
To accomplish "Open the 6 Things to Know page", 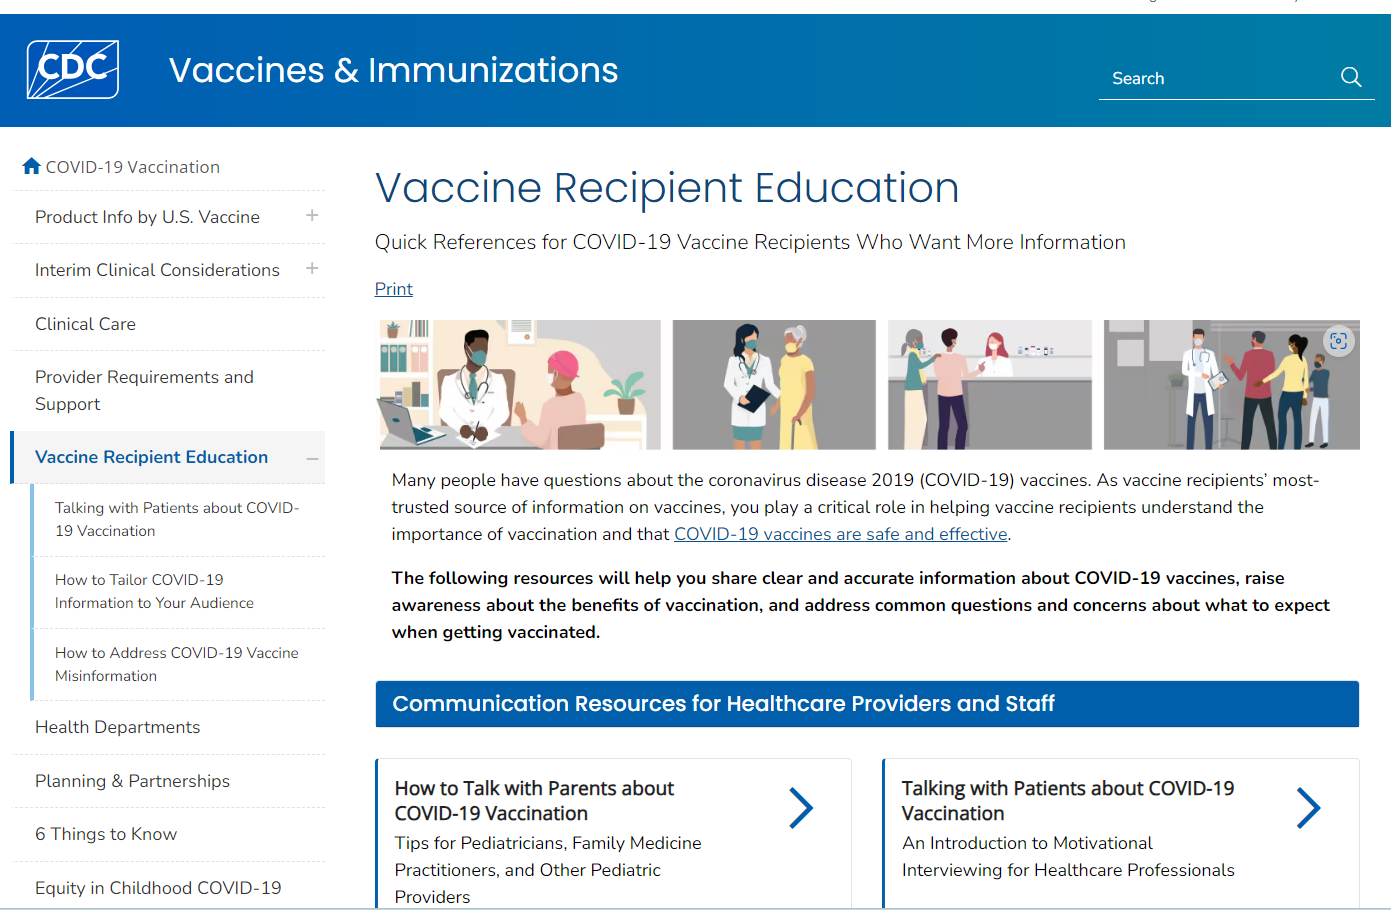I will (106, 834).
